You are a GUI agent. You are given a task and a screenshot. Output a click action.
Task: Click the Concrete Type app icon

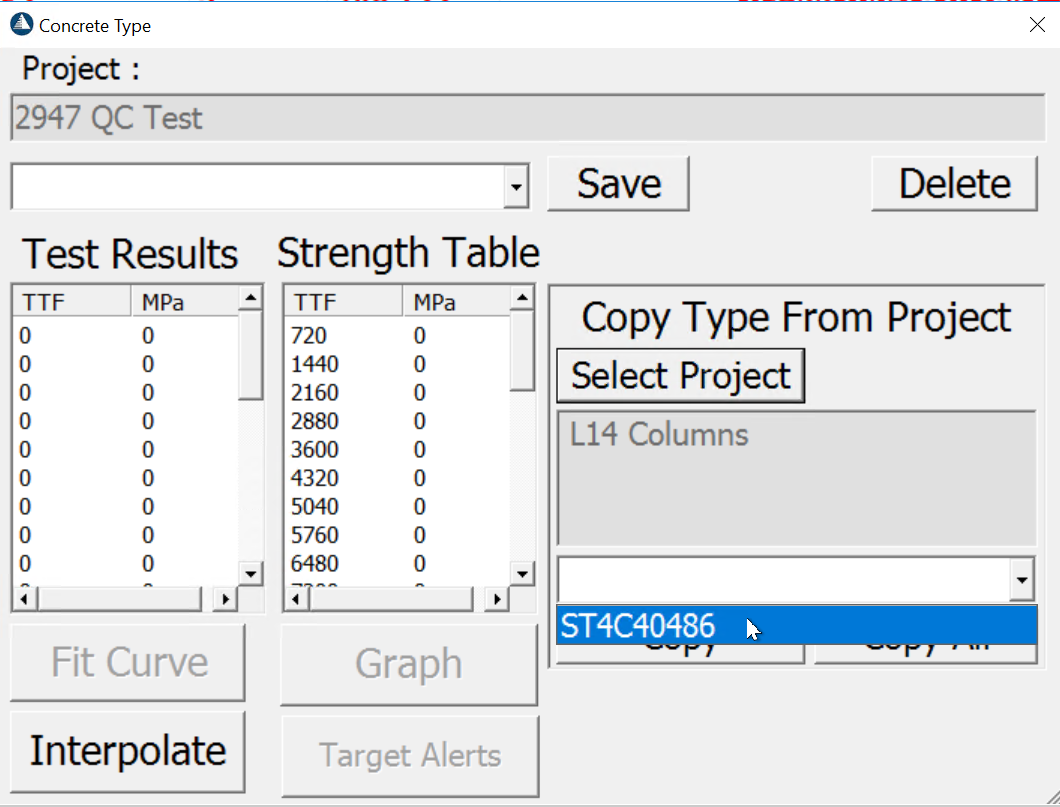click(21, 24)
